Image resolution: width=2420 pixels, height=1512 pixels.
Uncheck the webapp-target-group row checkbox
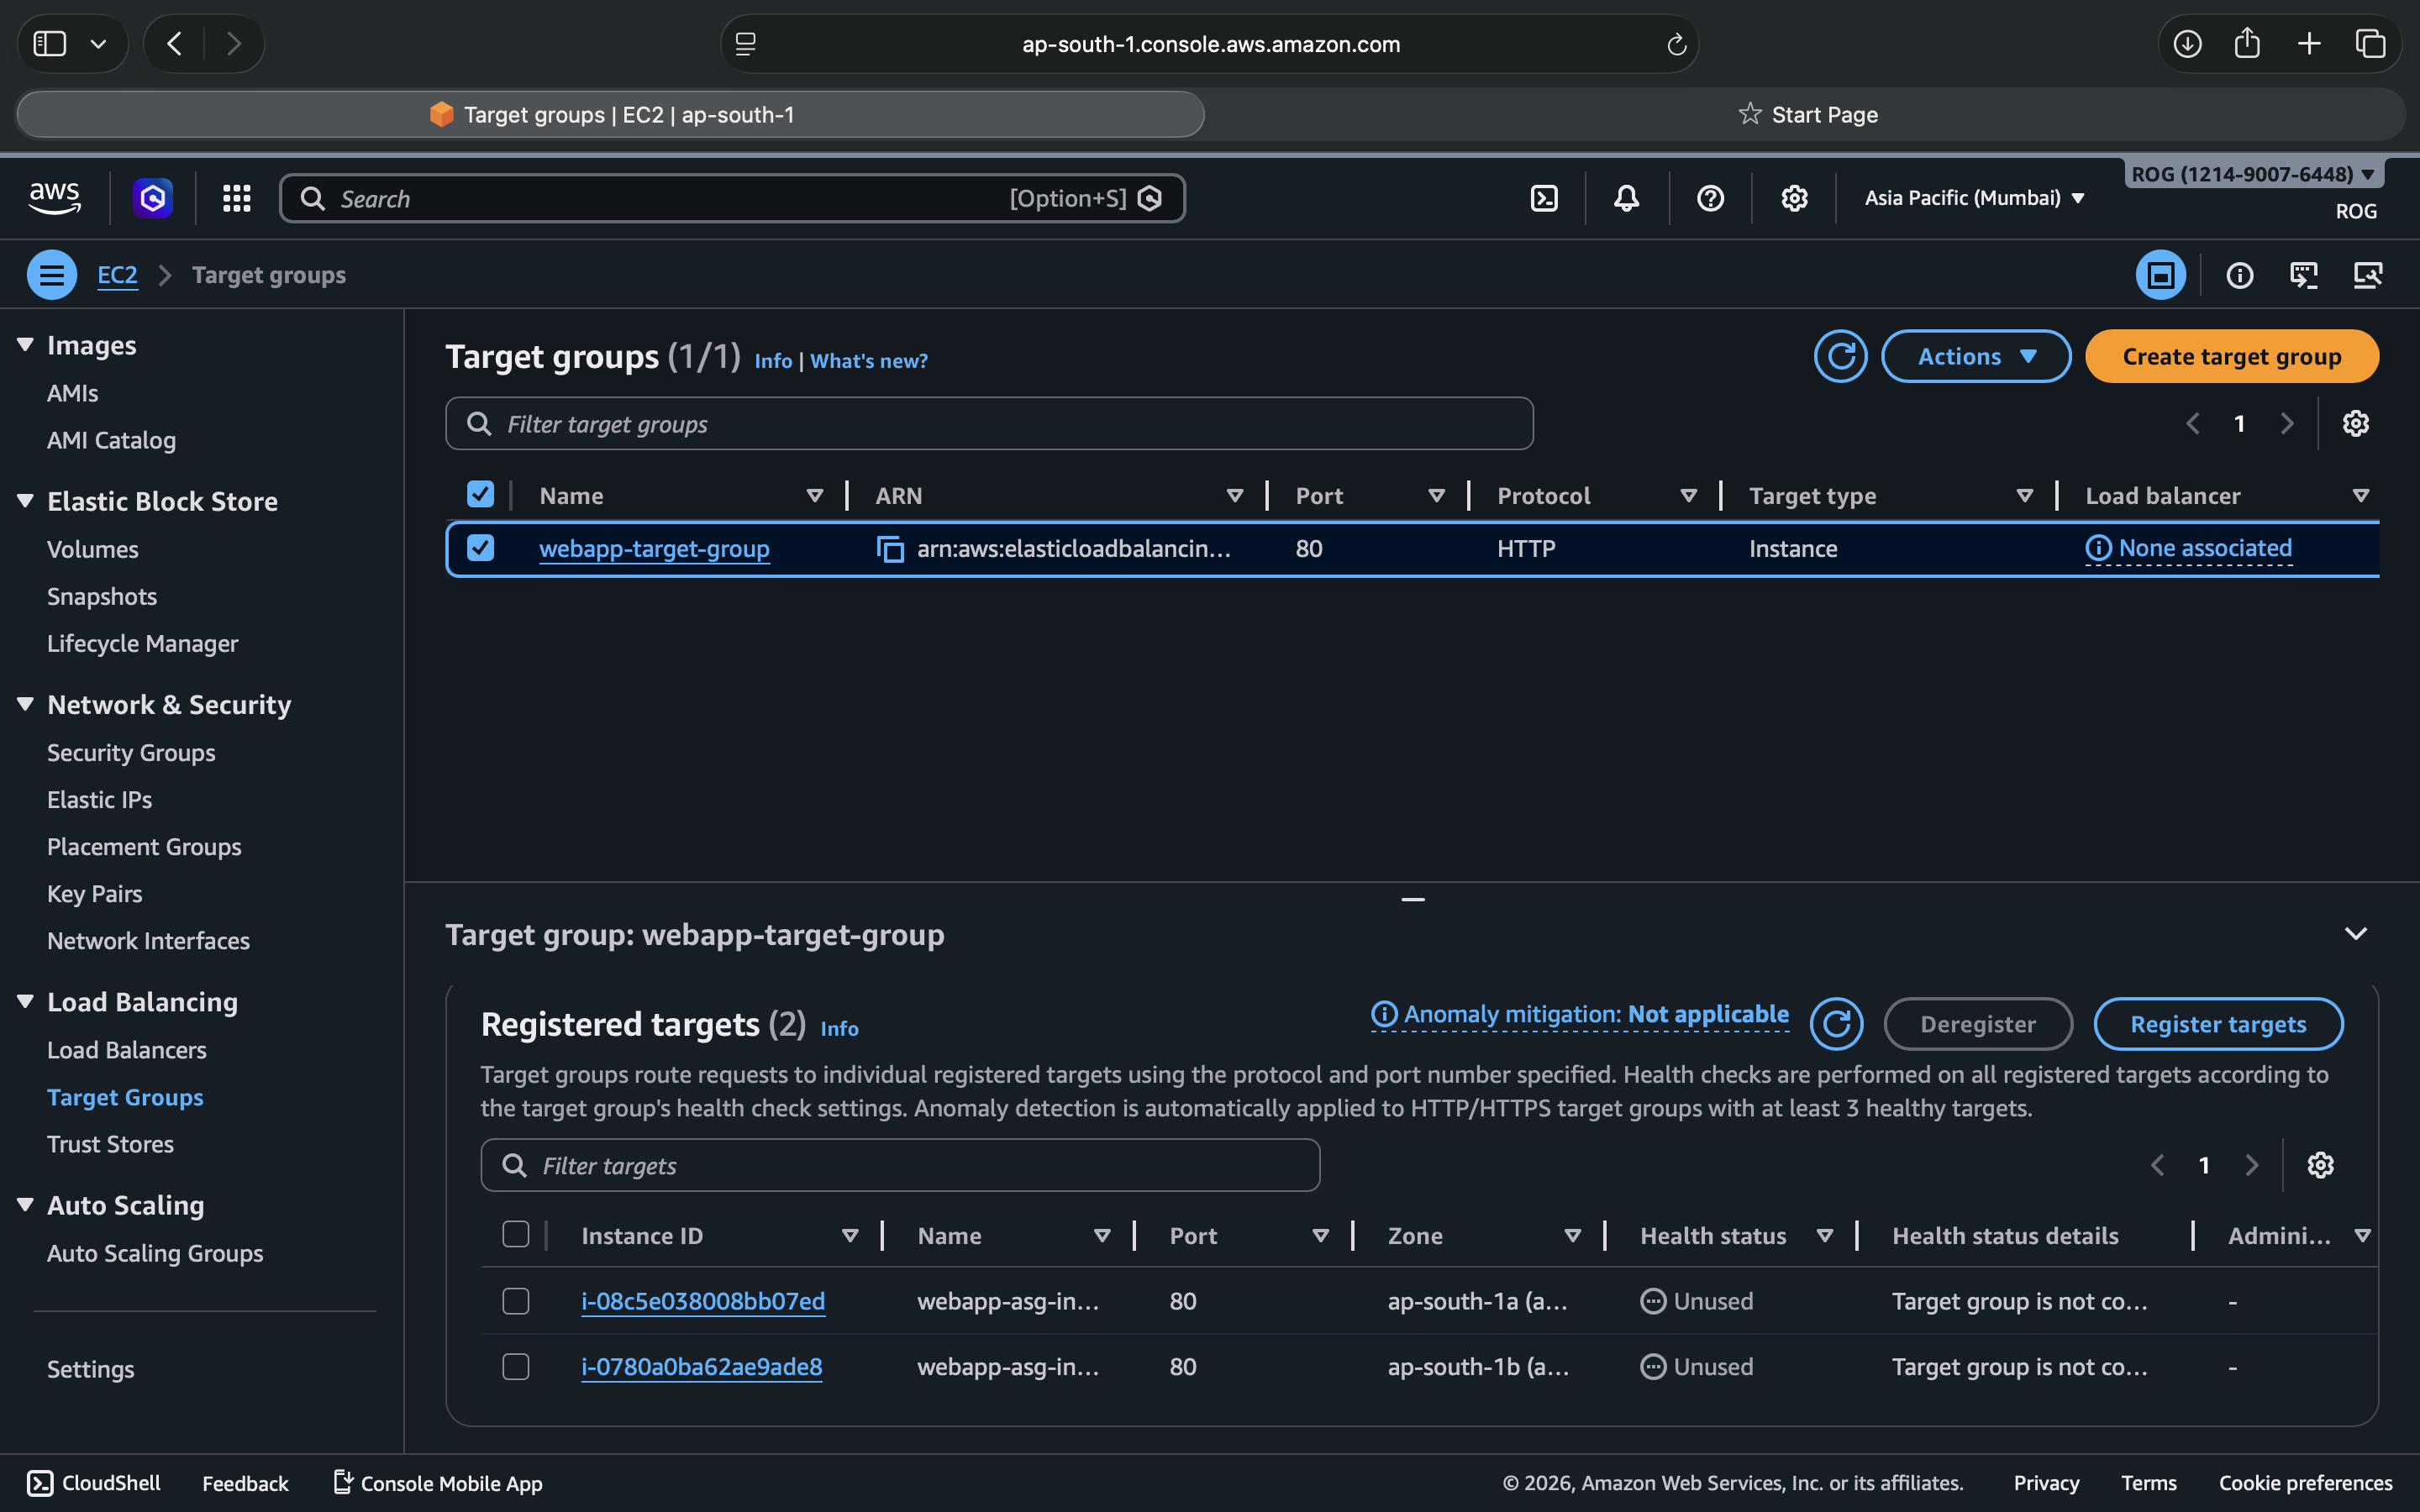coord(481,548)
